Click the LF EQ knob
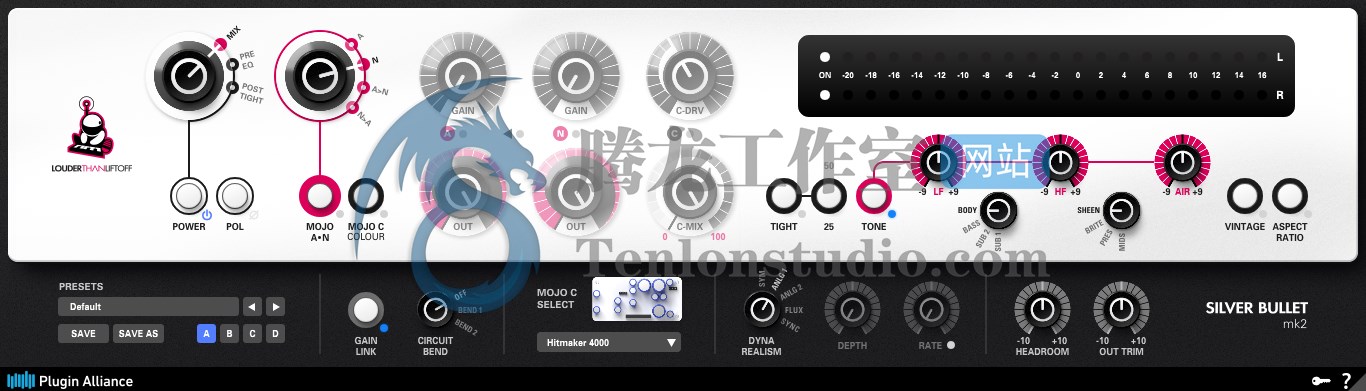 (x=937, y=161)
